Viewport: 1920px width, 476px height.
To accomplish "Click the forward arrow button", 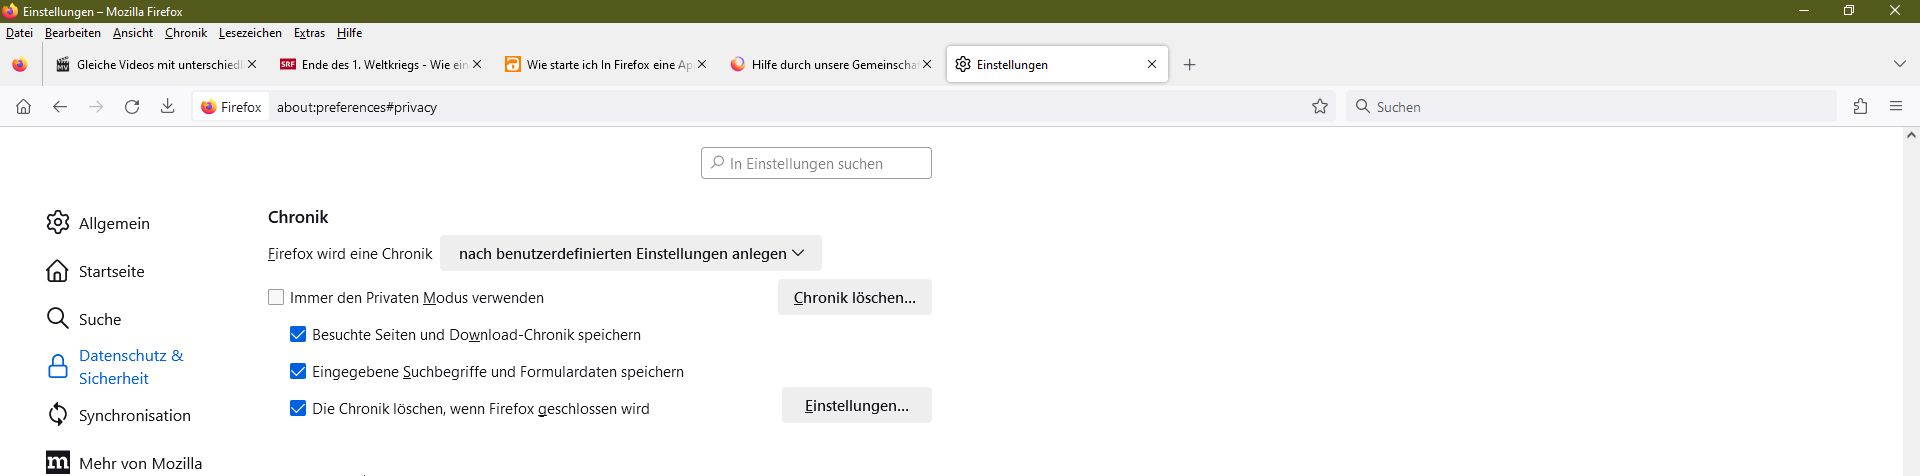I will pos(96,107).
